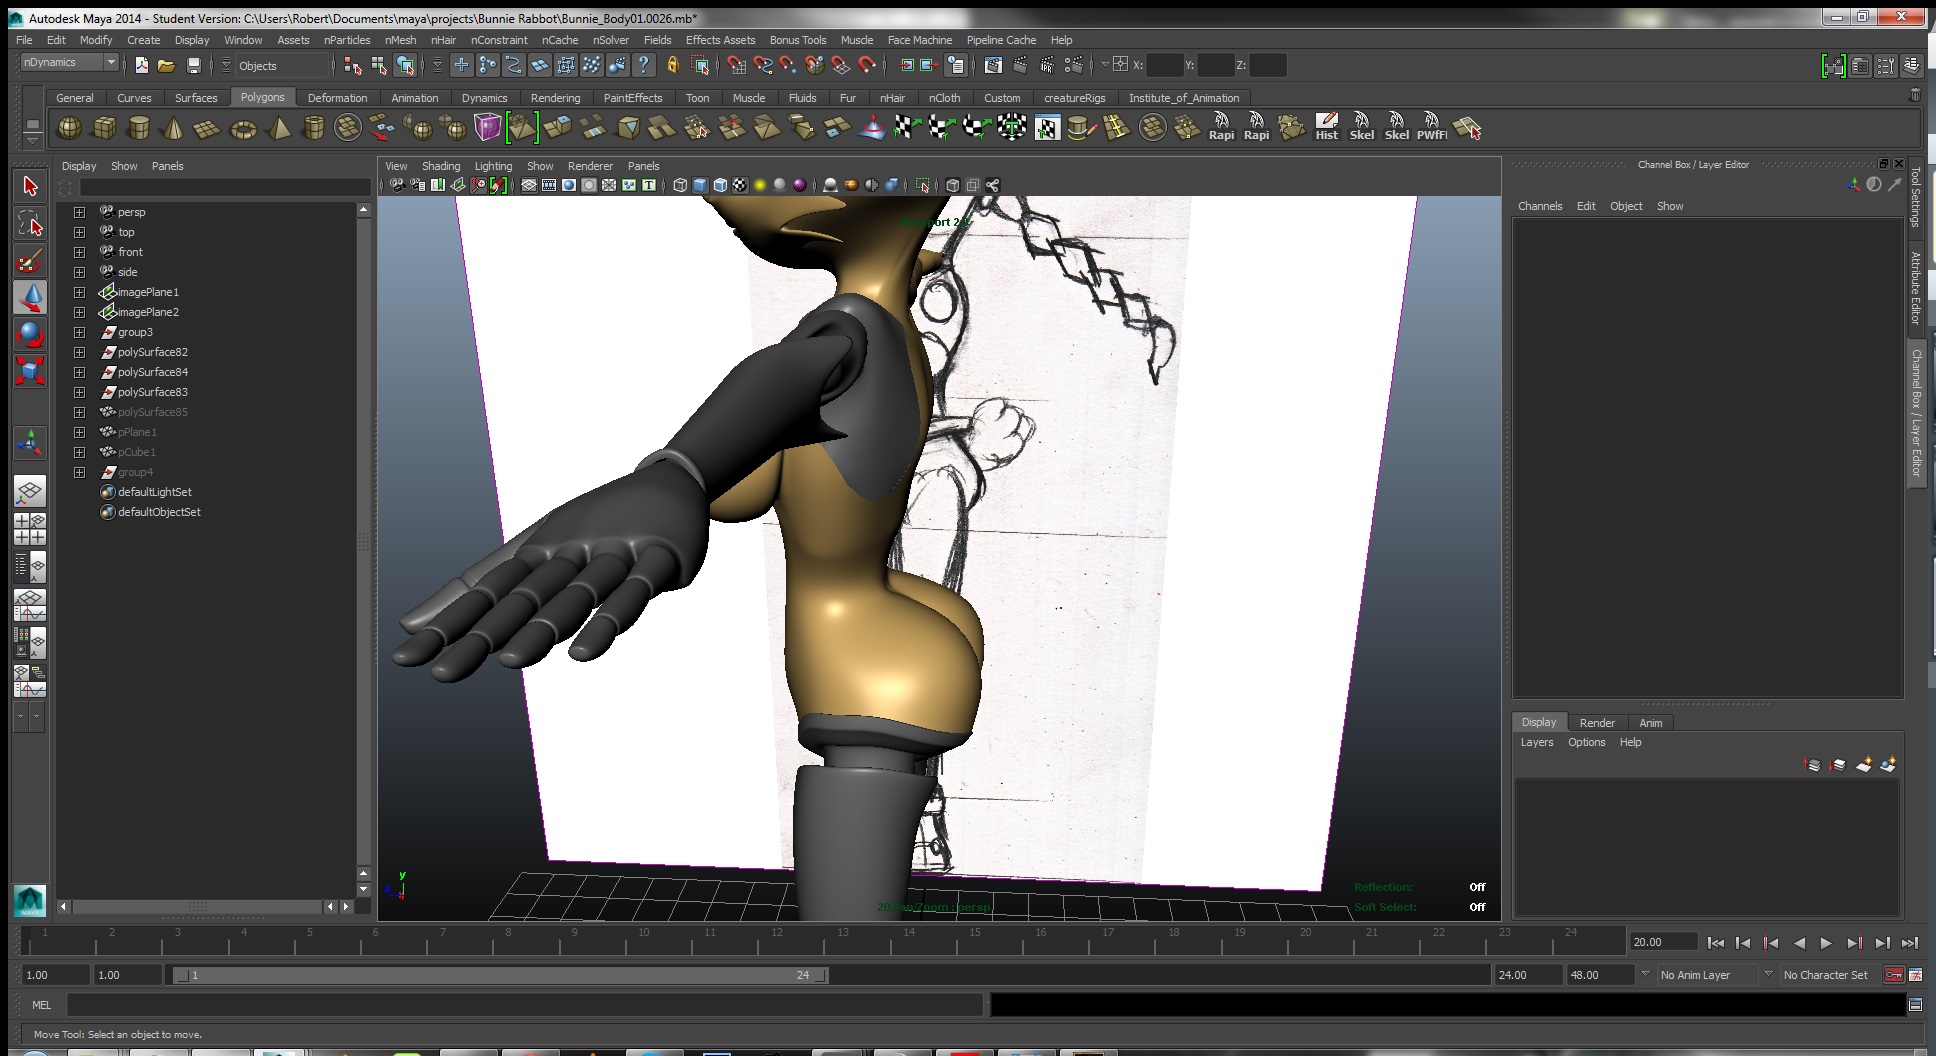Pick the Scale tool in the toolbox
The width and height of the screenshot is (1936, 1056).
(30, 371)
